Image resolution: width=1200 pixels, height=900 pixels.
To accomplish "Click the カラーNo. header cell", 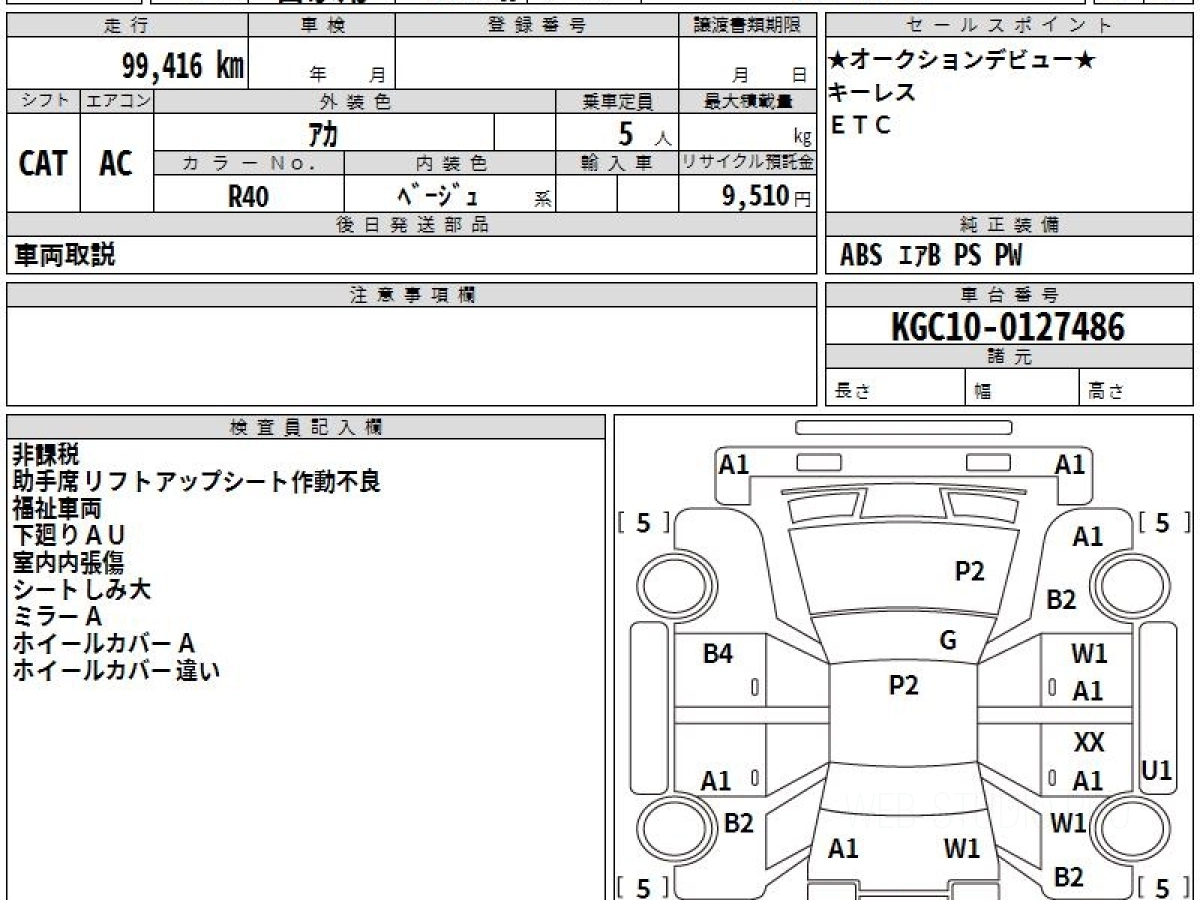I will (249, 163).
